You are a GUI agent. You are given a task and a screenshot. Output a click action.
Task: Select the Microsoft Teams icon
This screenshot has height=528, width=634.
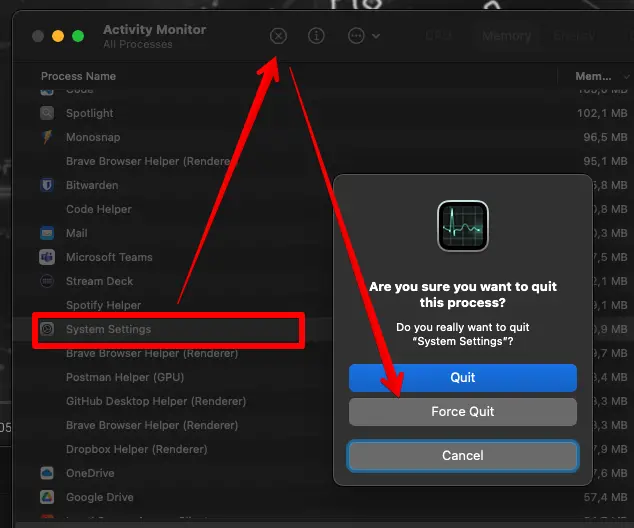pos(47,257)
